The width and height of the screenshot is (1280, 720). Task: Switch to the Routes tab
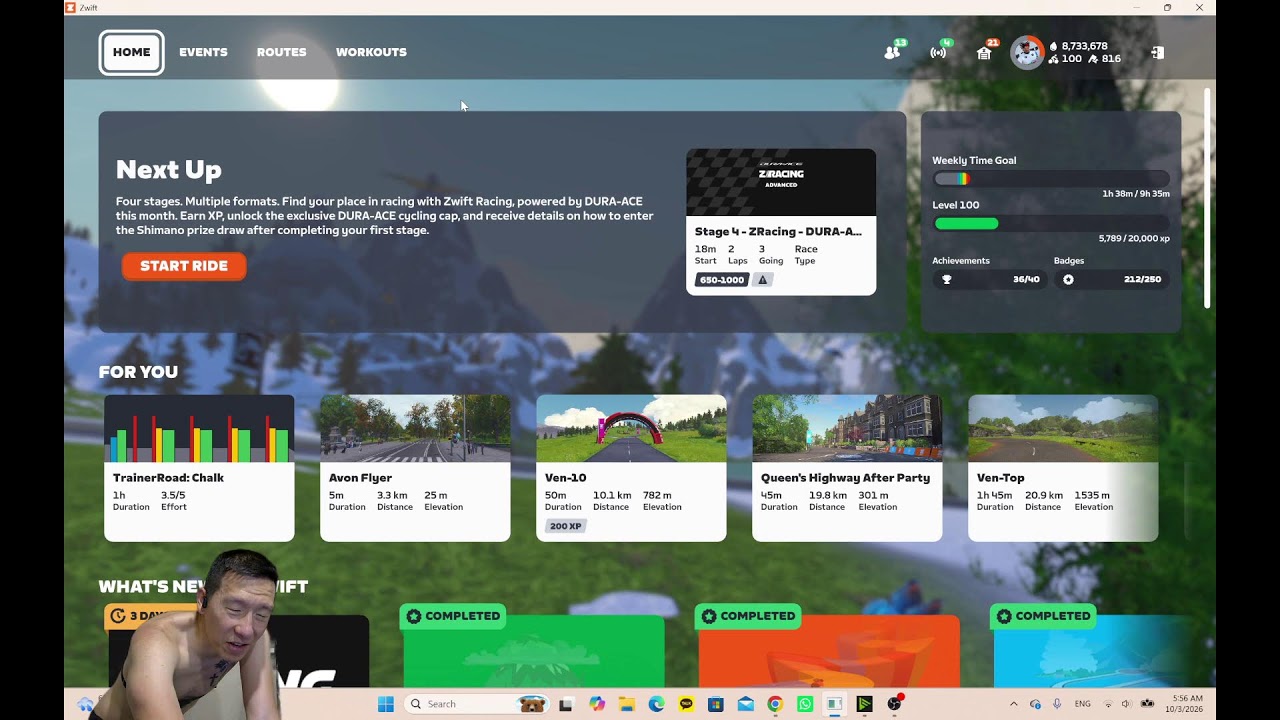tap(281, 52)
